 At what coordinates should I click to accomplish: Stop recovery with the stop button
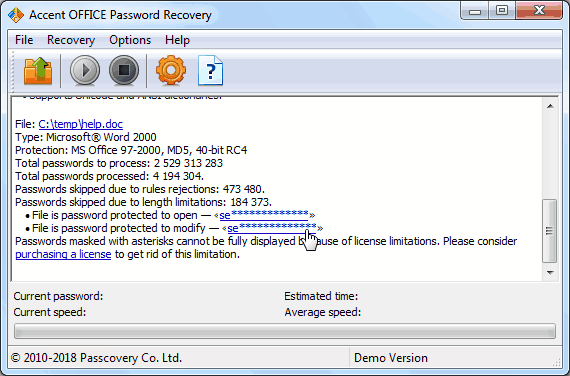point(124,70)
